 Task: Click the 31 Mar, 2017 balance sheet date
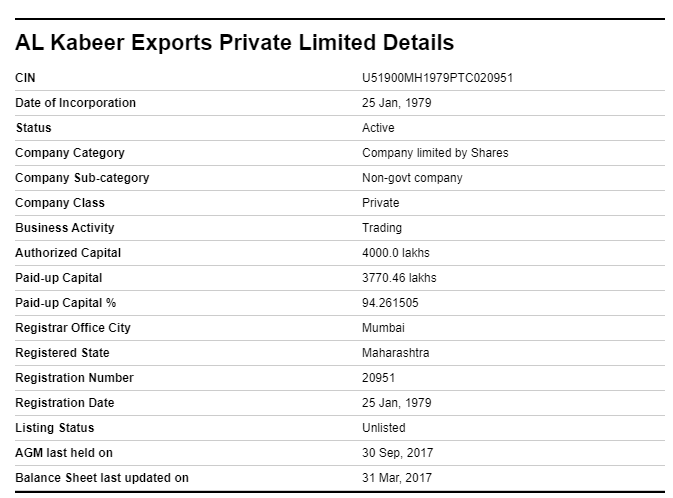point(397,477)
